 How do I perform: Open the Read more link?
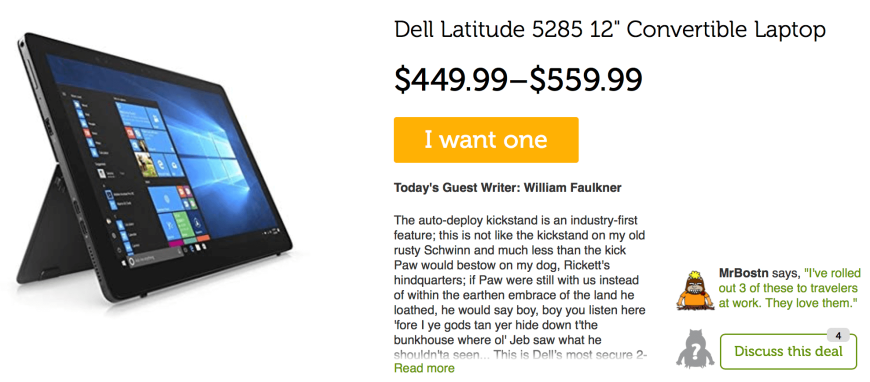pos(424,368)
